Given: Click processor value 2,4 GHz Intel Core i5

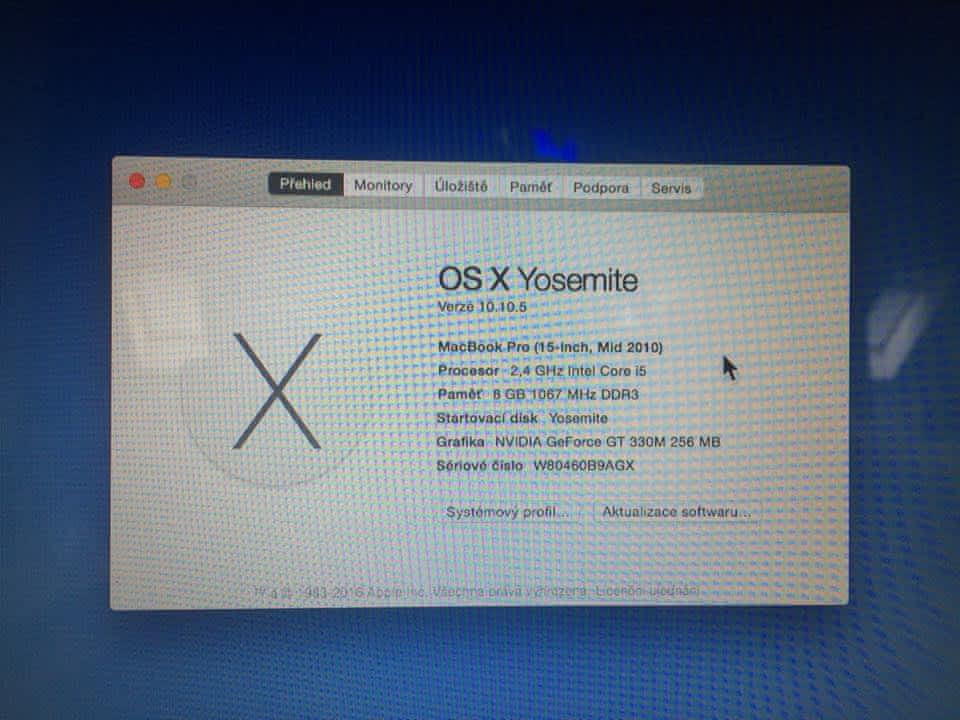Looking at the screenshot, I should pos(578,371).
